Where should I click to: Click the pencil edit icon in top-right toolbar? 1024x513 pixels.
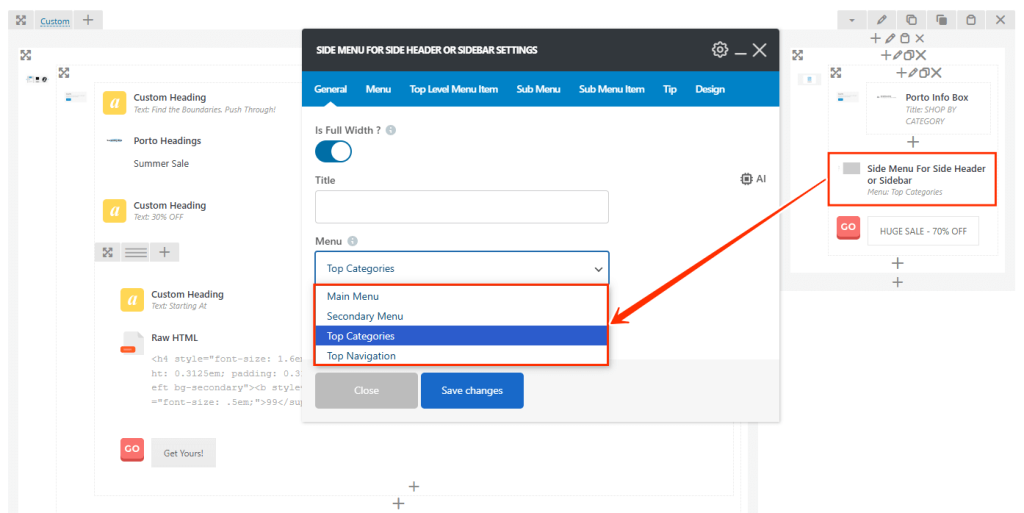[x=881, y=19]
